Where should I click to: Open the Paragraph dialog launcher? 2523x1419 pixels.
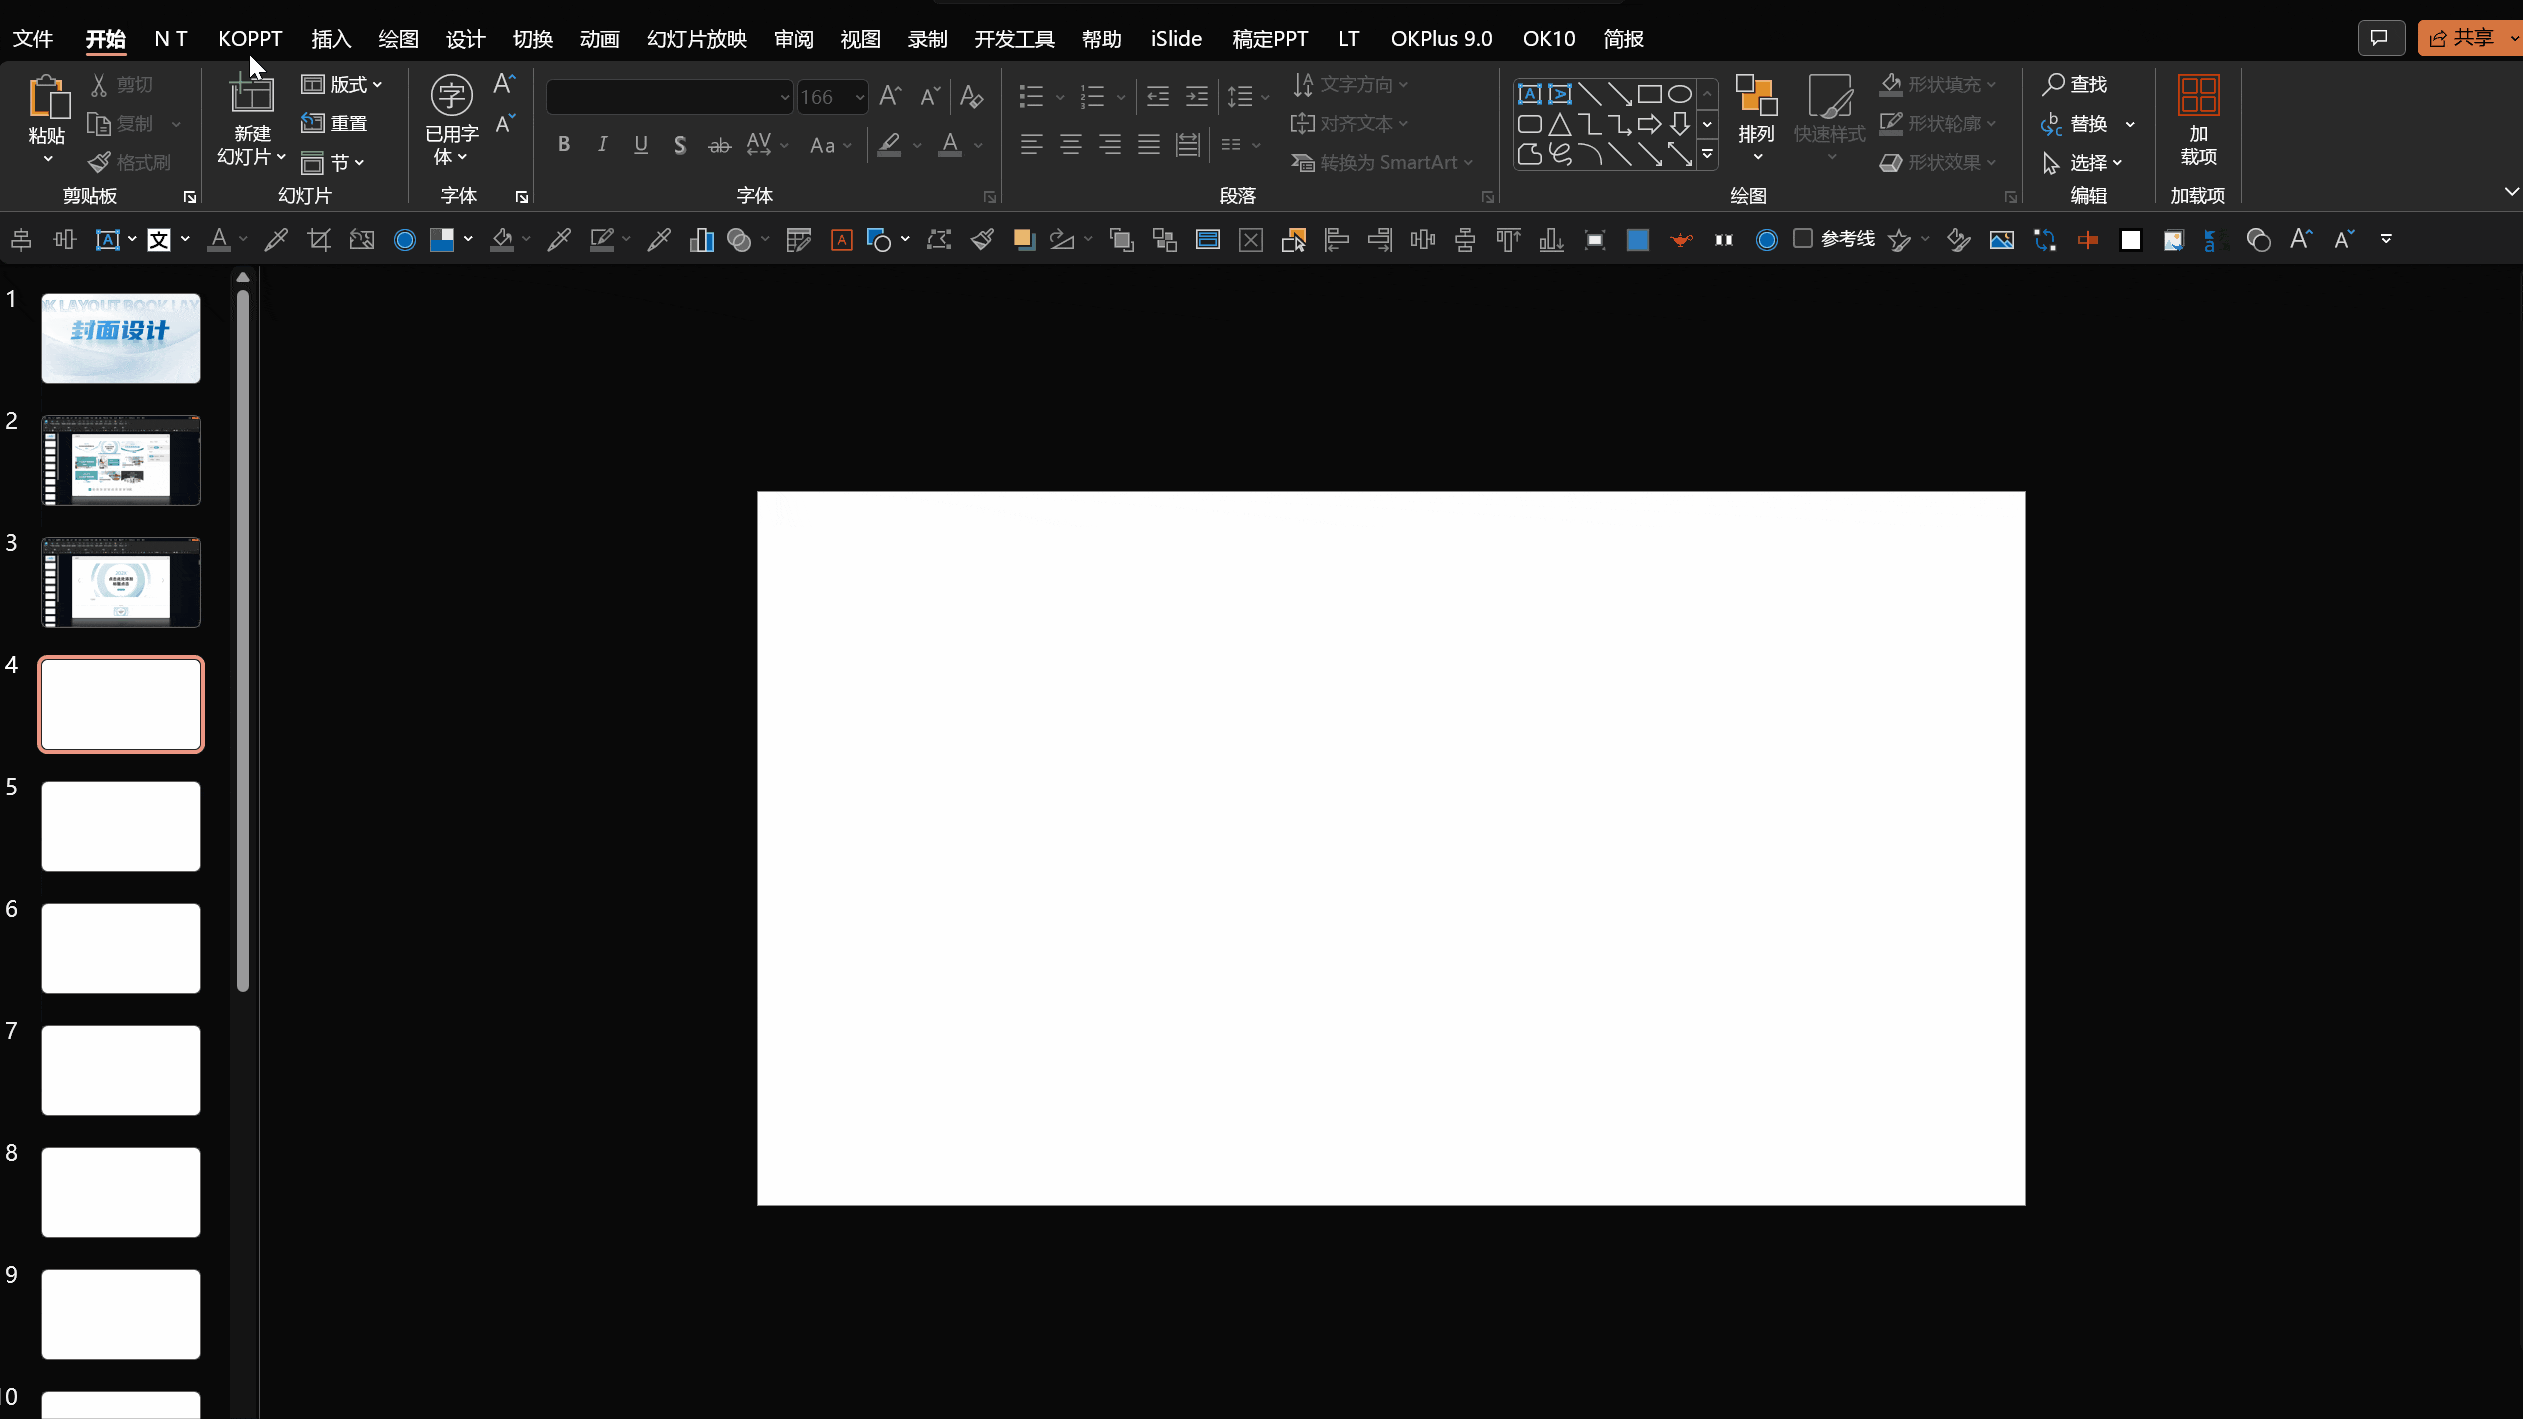coord(1487,197)
